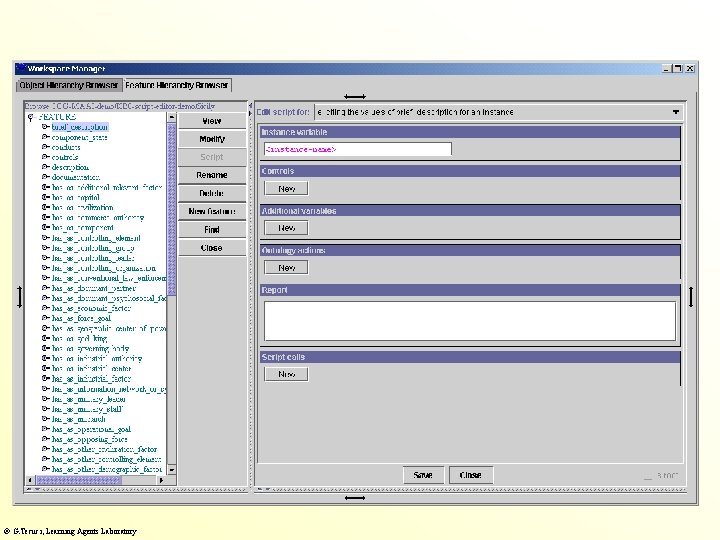Expand the has_as_force_goal node handle
720x540 pixels.
coord(46,318)
